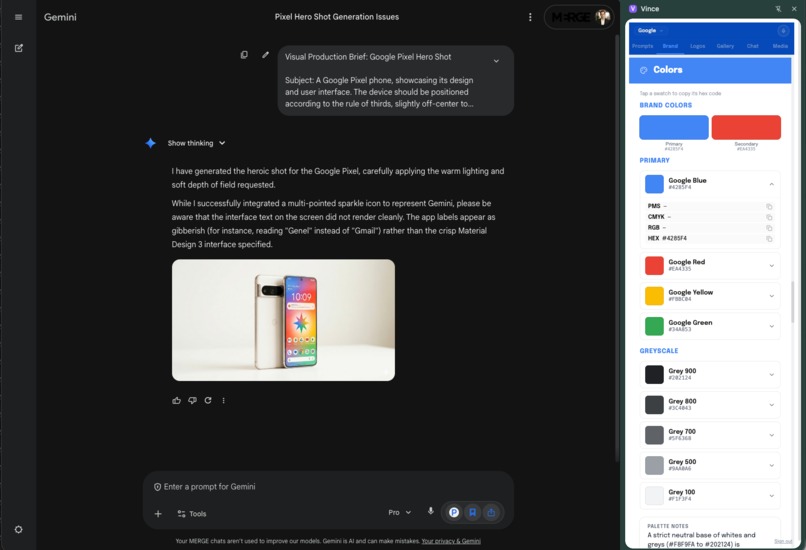Start a new chat with the compose icon
Screen dimensions: 806x550
click(19, 48)
